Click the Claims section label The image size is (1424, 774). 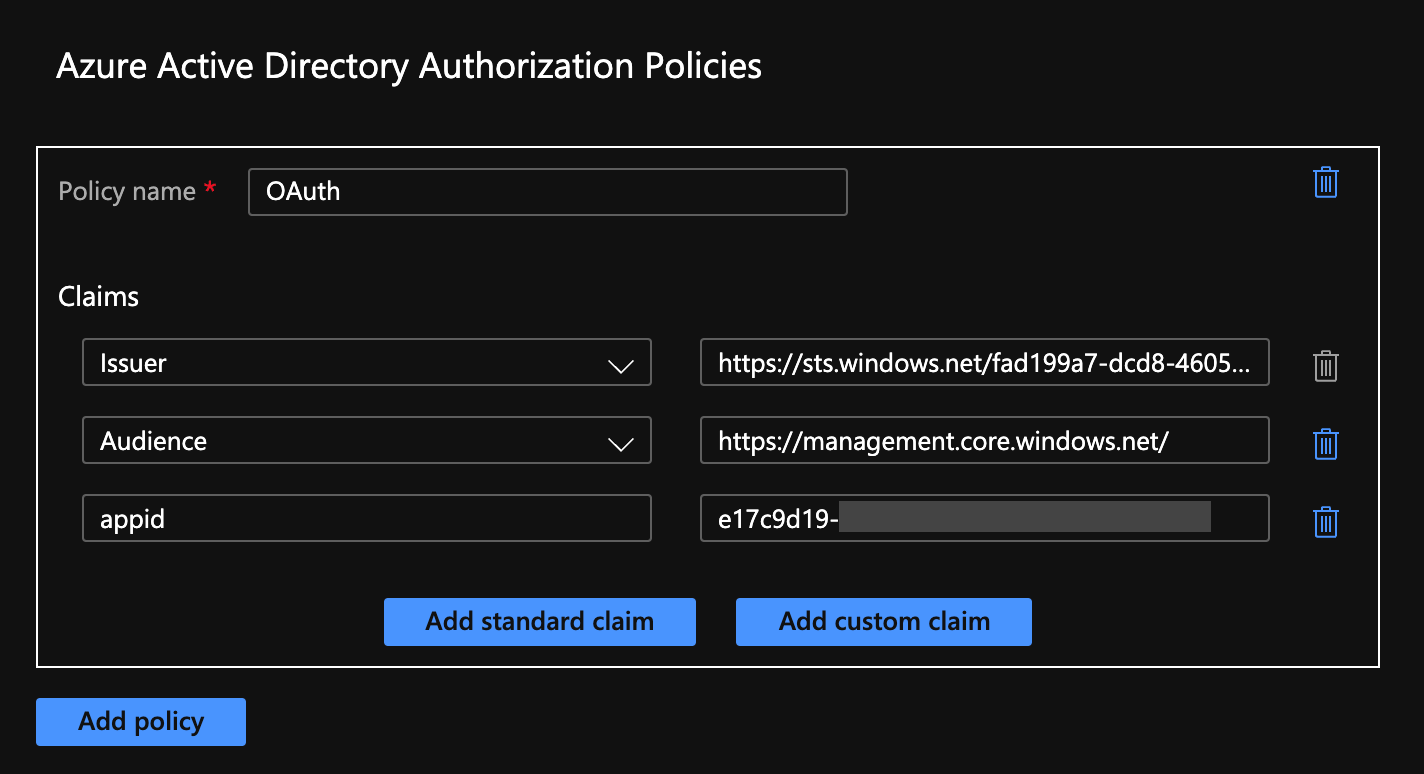(x=98, y=297)
